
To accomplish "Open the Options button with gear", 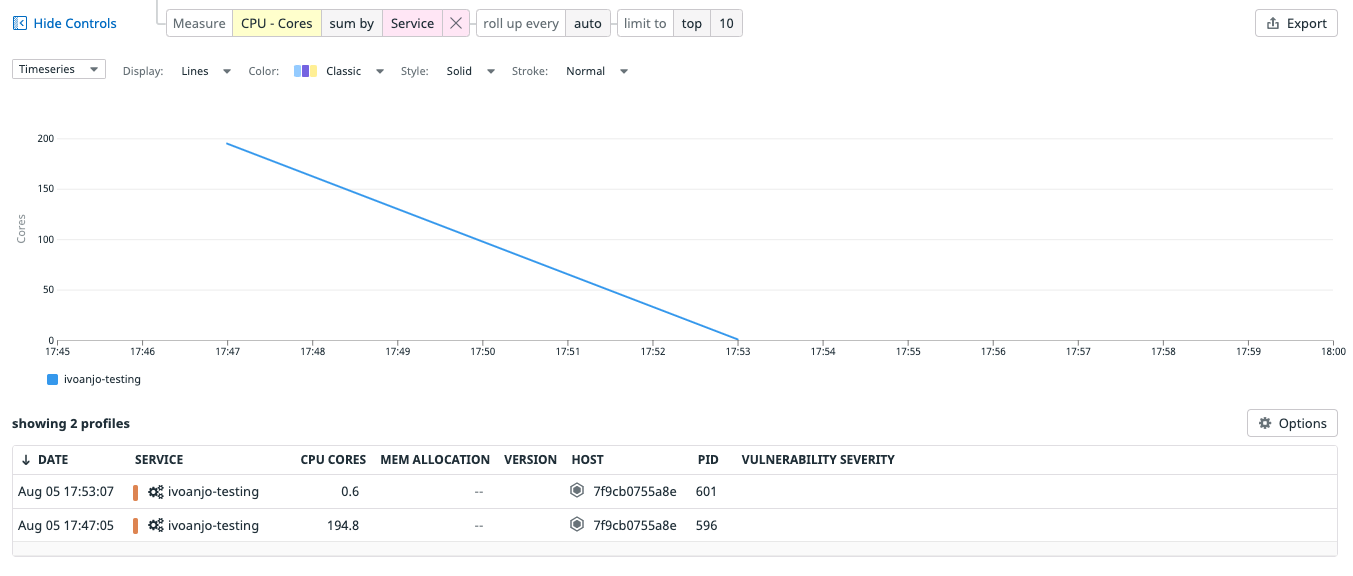I will coord(1292,423).
